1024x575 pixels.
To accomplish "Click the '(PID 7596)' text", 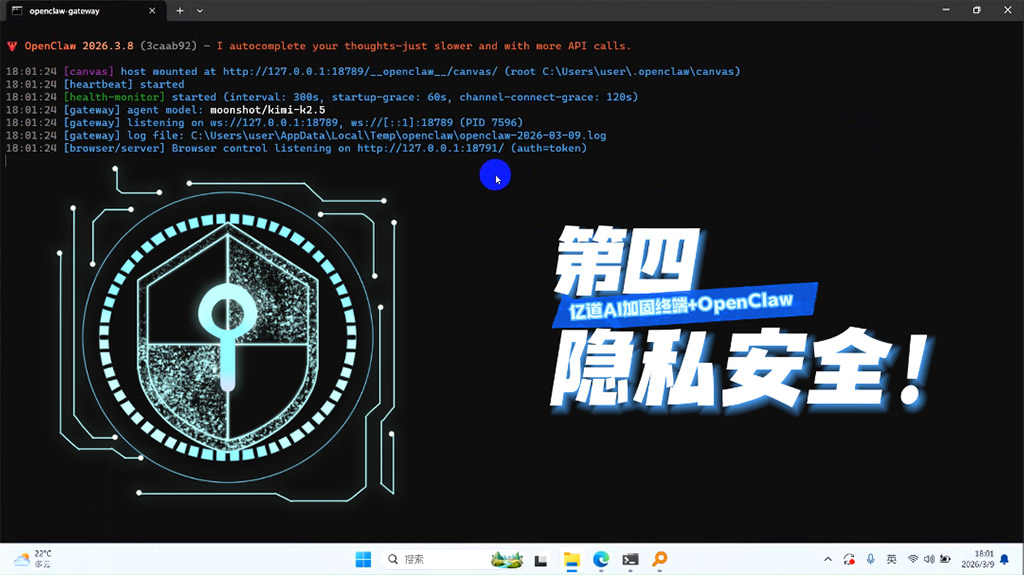I will tap(491, 123).
